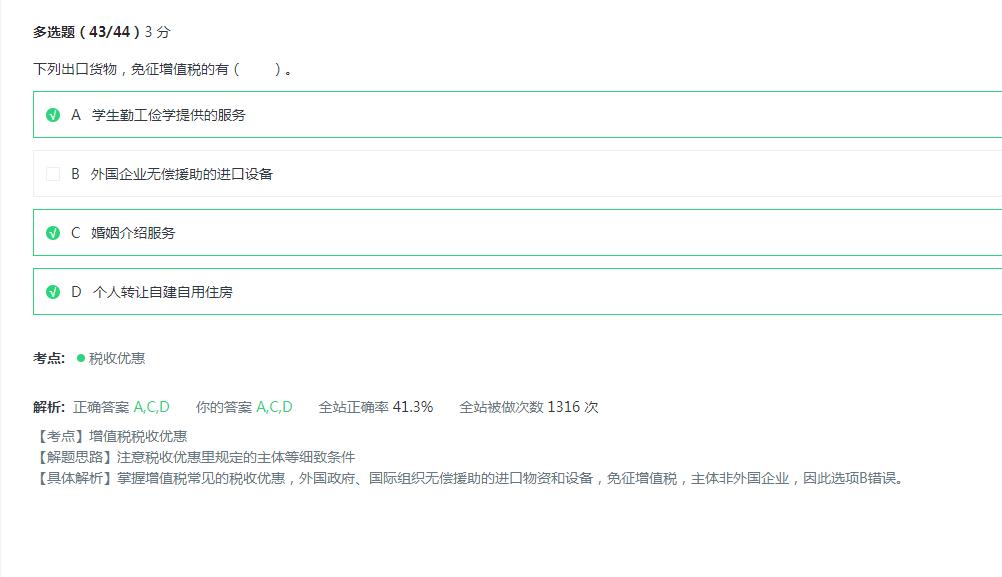Click the 多选题 (43/44) question heading

click(x=87, y=32)
